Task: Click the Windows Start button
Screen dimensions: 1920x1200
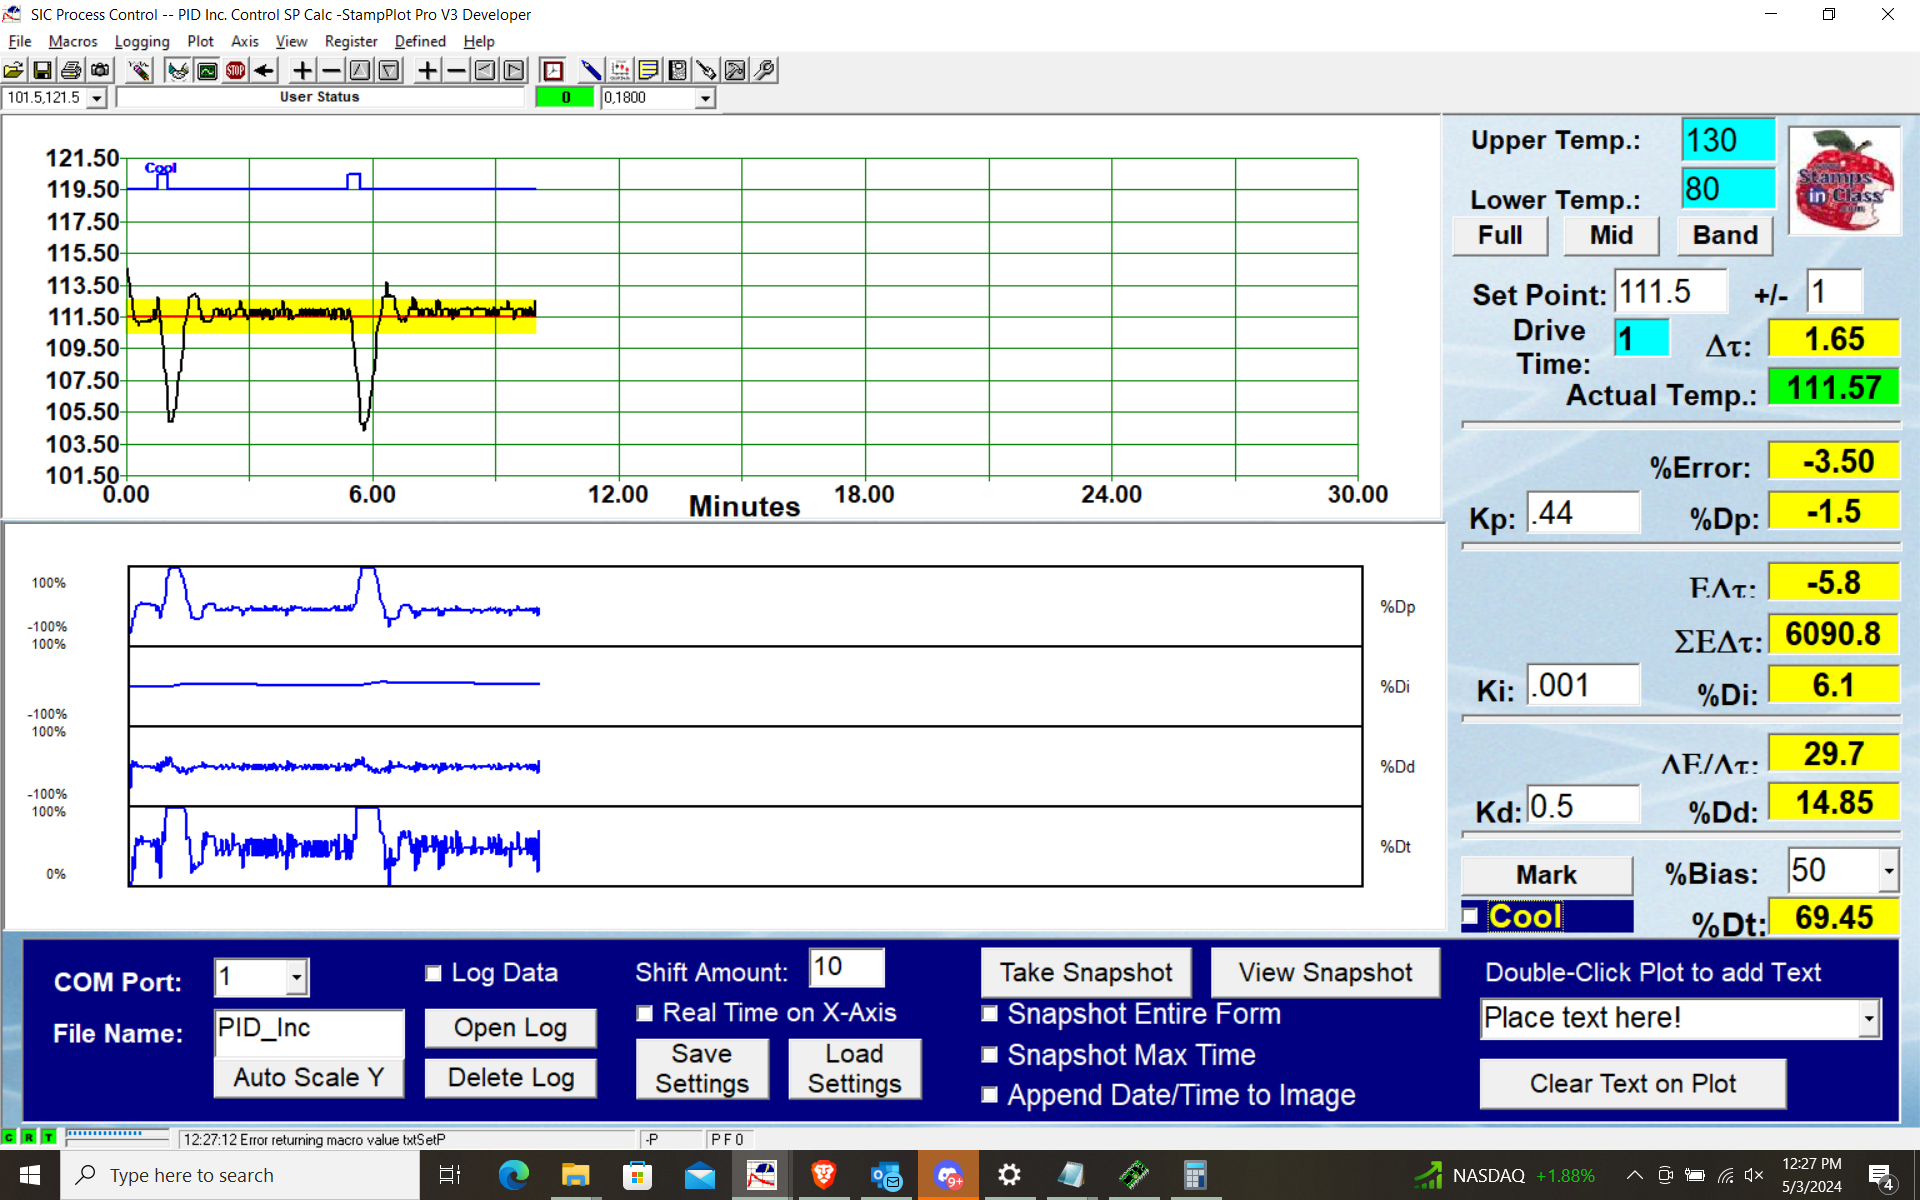Action: click(x=29, y=1175)
